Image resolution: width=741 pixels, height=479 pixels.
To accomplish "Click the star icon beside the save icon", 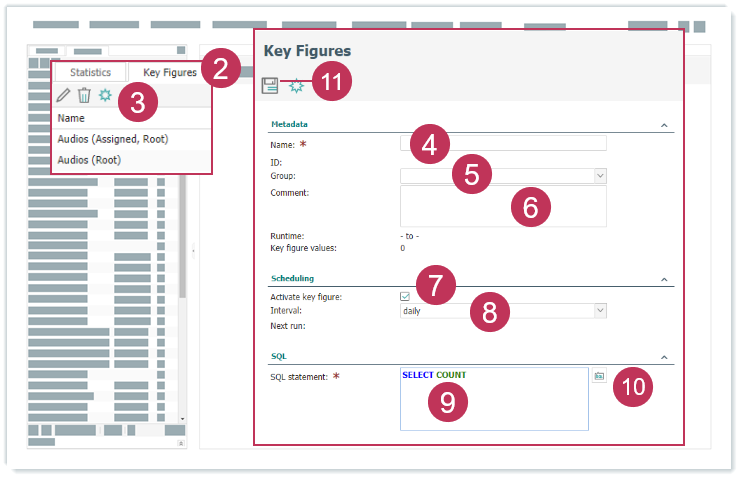I will tap(296, 87).
